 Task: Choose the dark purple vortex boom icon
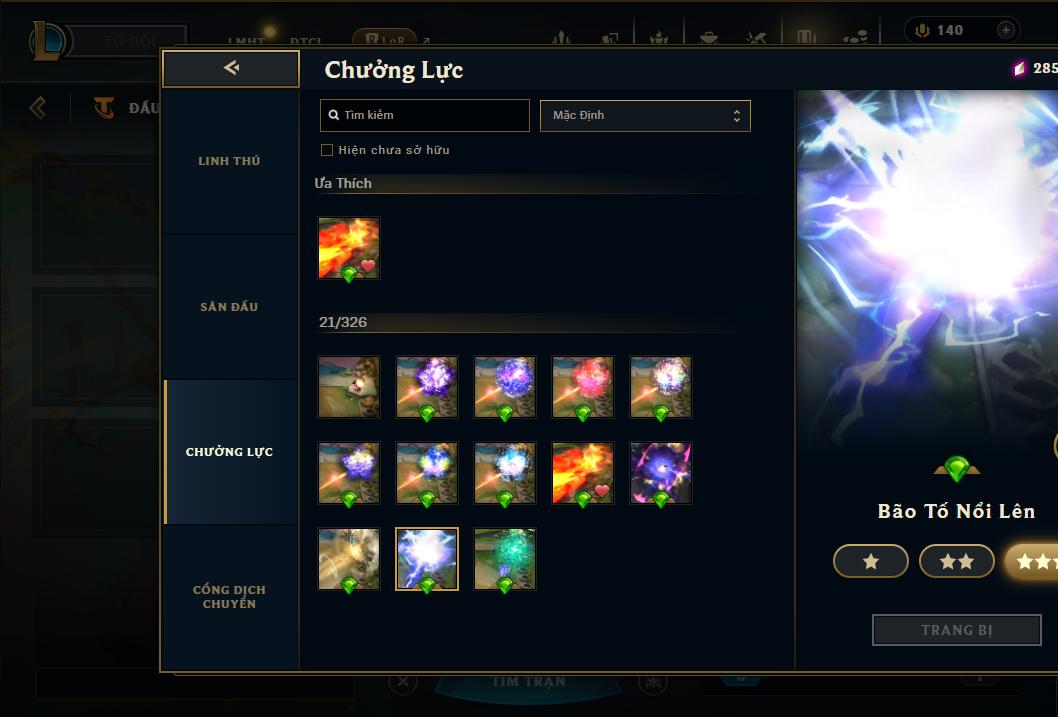point(661,473)
